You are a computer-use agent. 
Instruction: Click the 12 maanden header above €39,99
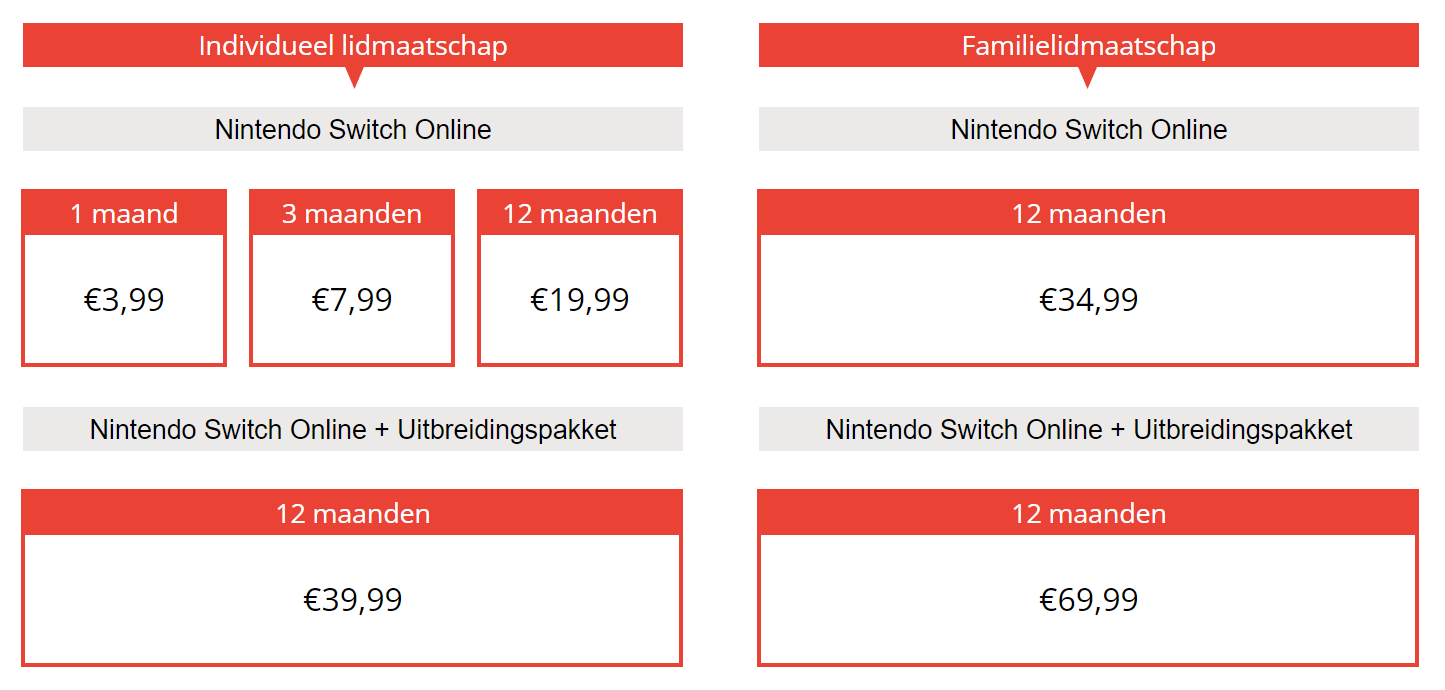coord(352,513)
